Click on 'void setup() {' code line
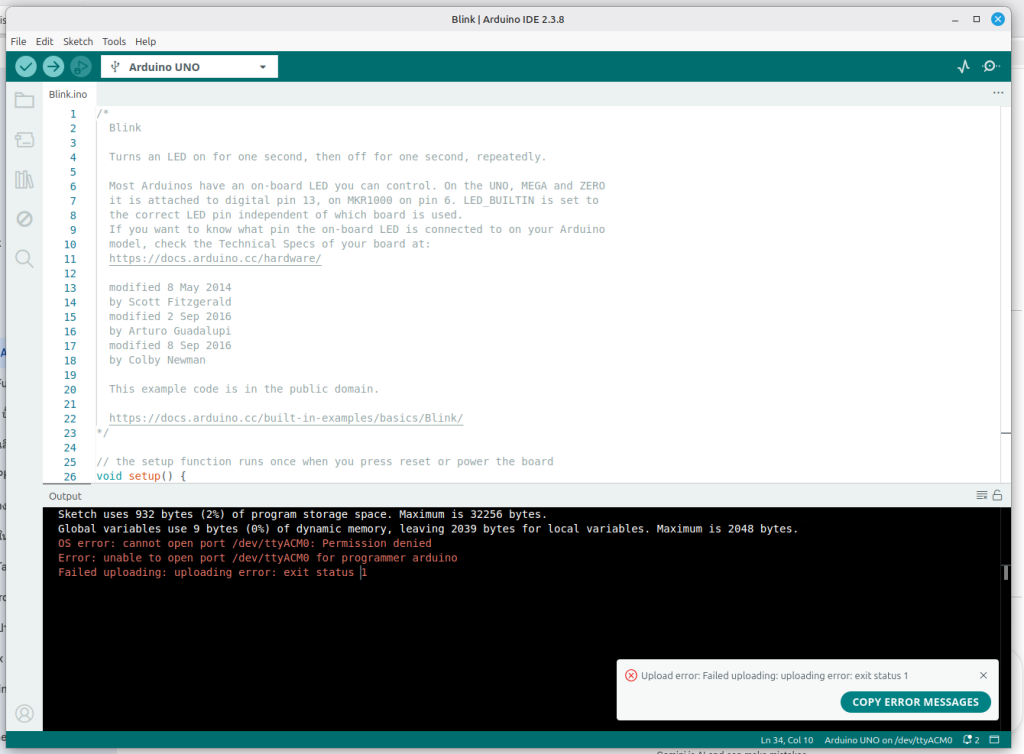Screen dimensions: 1024x754 [x=141, y=476]
